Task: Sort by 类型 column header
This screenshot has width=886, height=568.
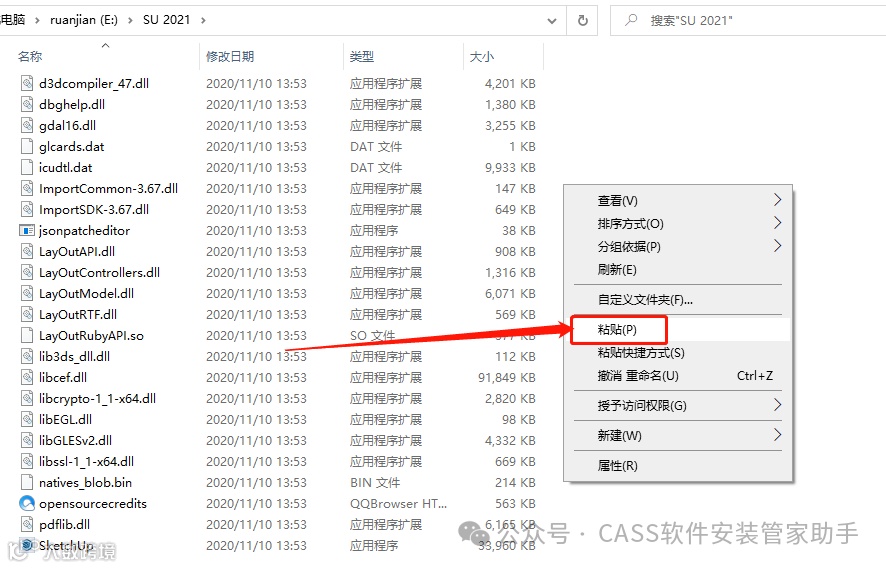Action: (362, 57)
